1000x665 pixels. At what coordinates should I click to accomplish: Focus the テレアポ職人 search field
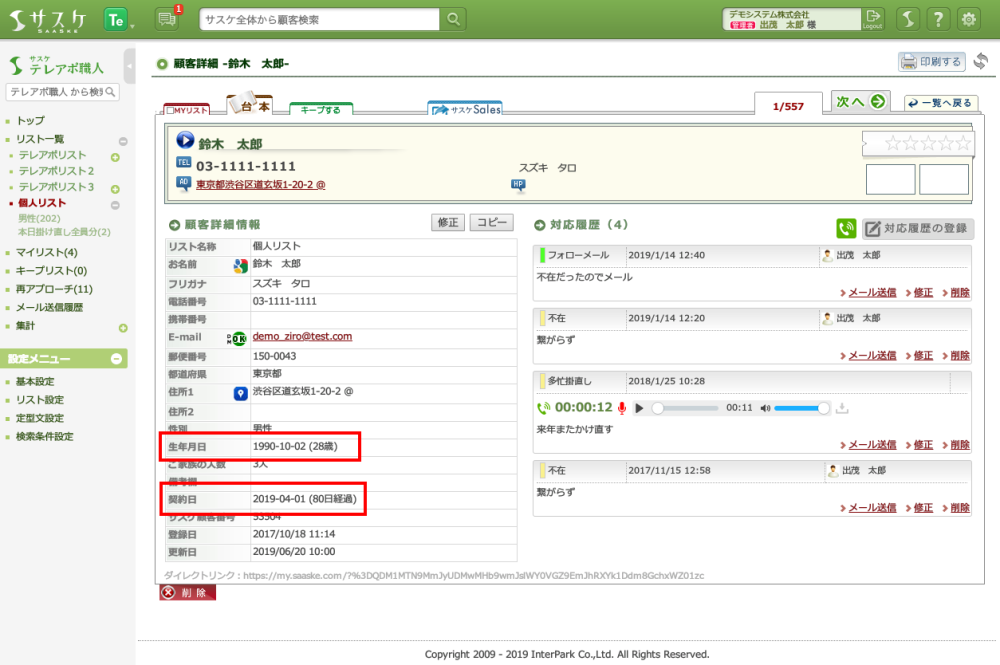pyautogui.click(x=62, y=92)
